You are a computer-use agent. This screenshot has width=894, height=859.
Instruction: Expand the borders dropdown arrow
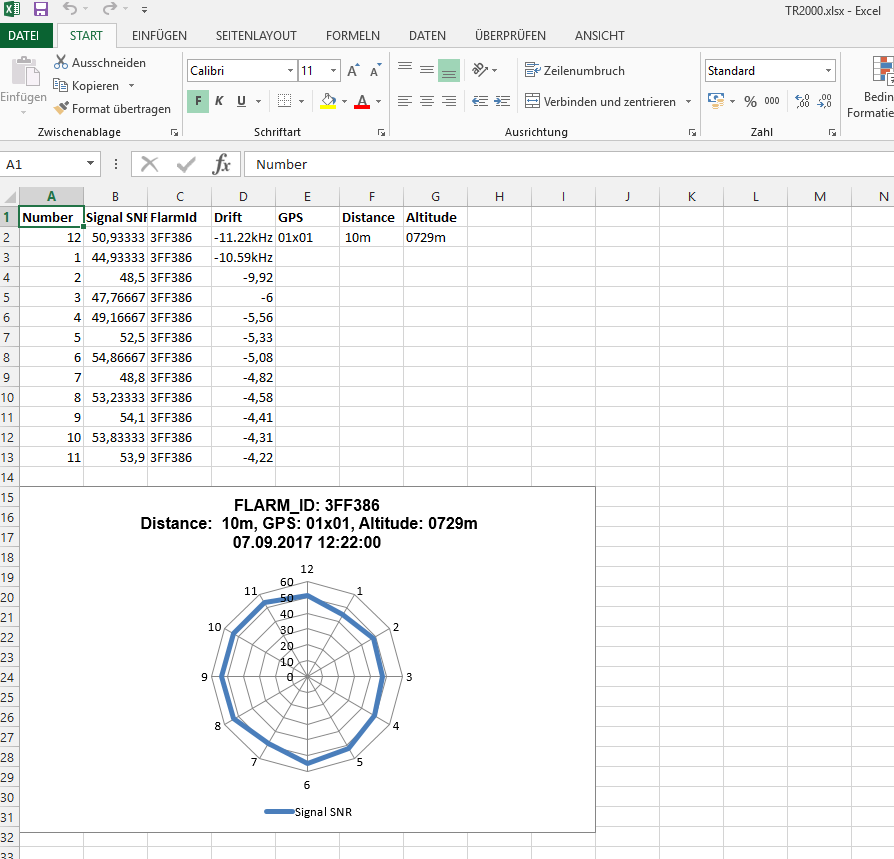302,101
